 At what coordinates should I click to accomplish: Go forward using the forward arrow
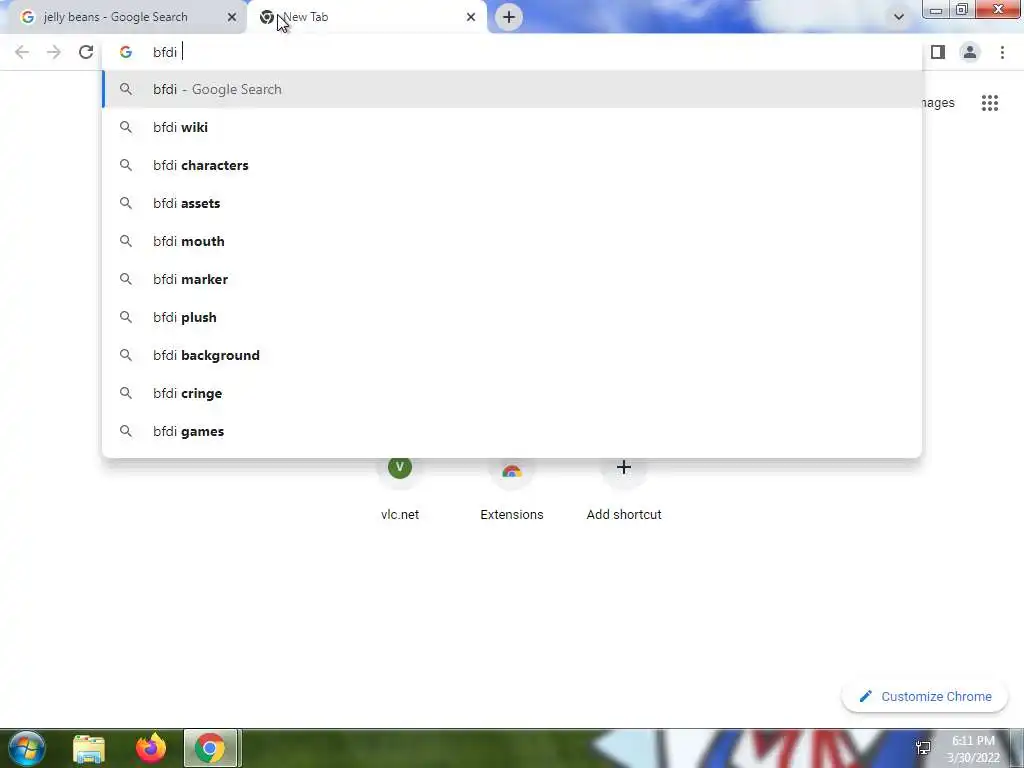click(x=54, y=52)
